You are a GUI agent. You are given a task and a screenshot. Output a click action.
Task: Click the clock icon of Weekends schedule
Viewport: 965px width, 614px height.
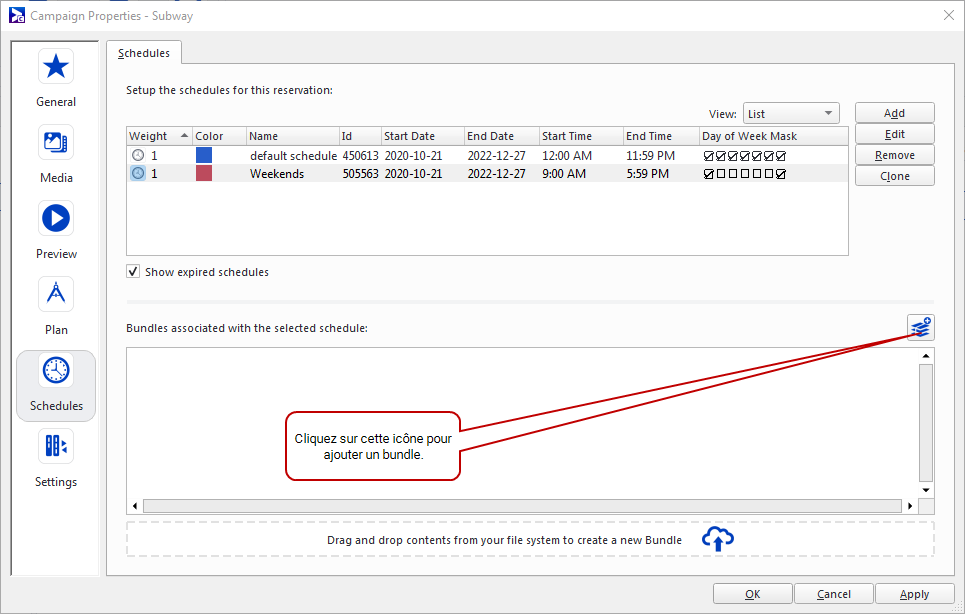click(x=138, y=174)
